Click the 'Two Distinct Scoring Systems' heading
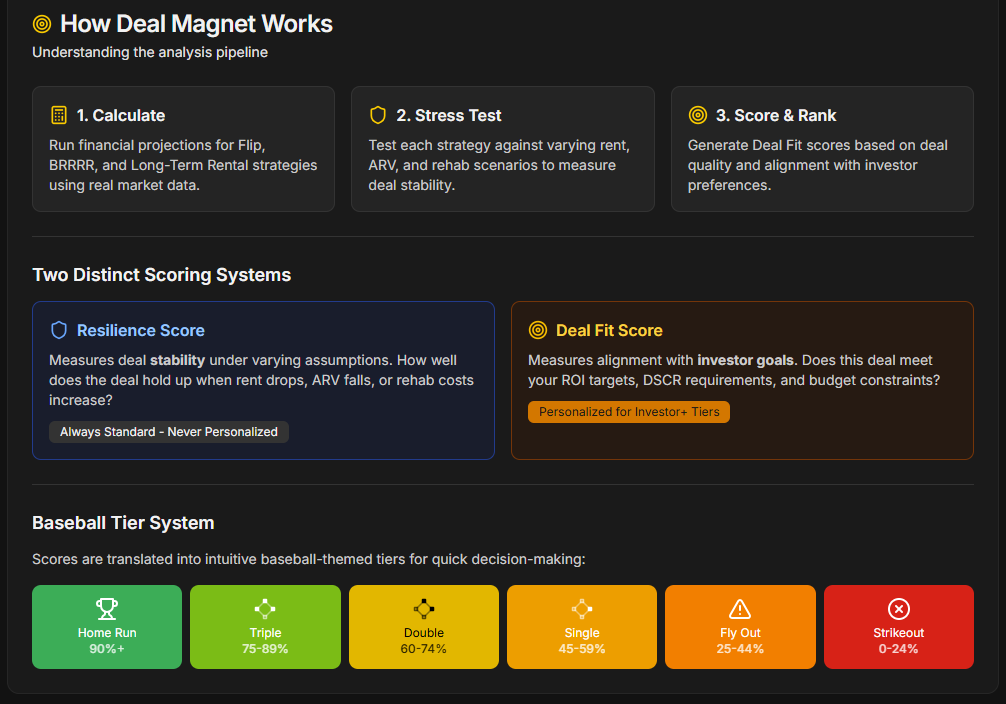The height and width of the screenshot is (704, 1006). pyautogui.click(x=162, y=275)
